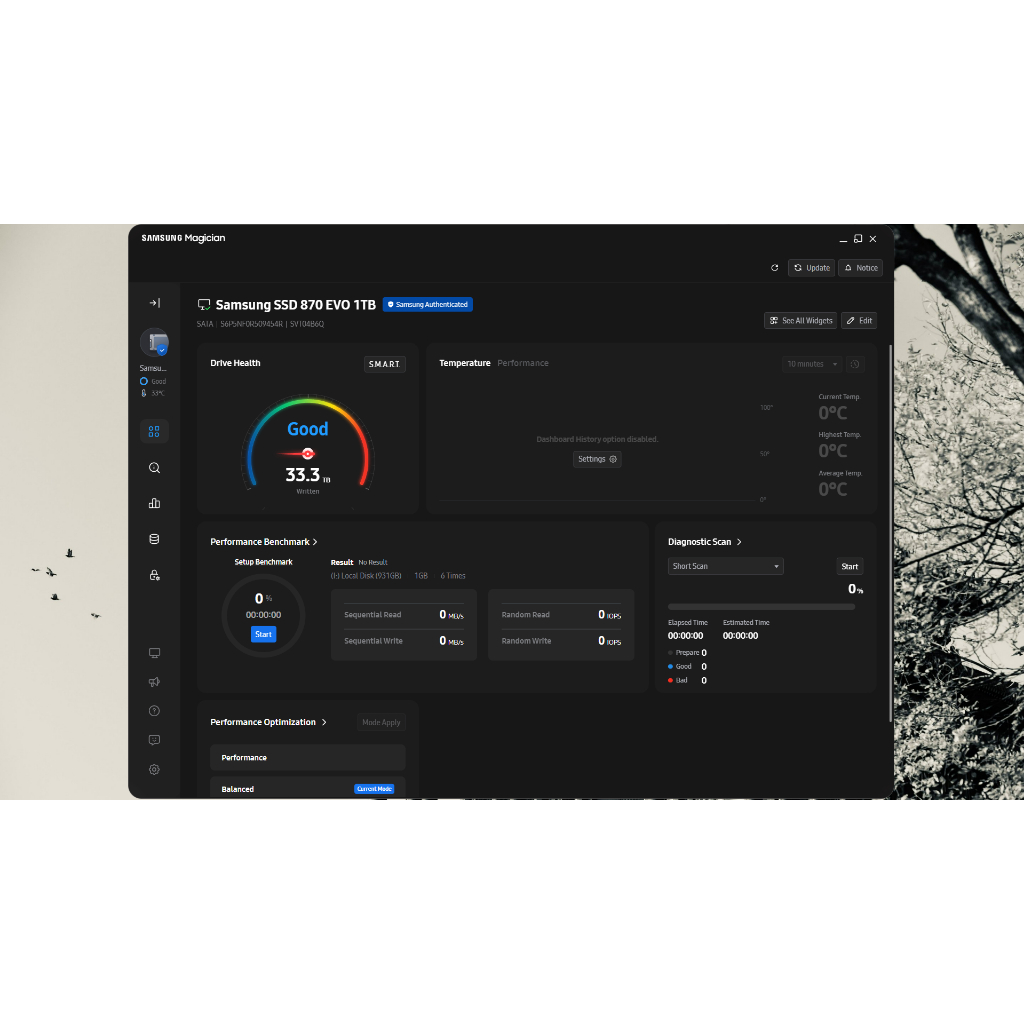The width and height of the screenshot is (1024, 1024).
Task: Click the Elapsed Time value
Action: 685,636
